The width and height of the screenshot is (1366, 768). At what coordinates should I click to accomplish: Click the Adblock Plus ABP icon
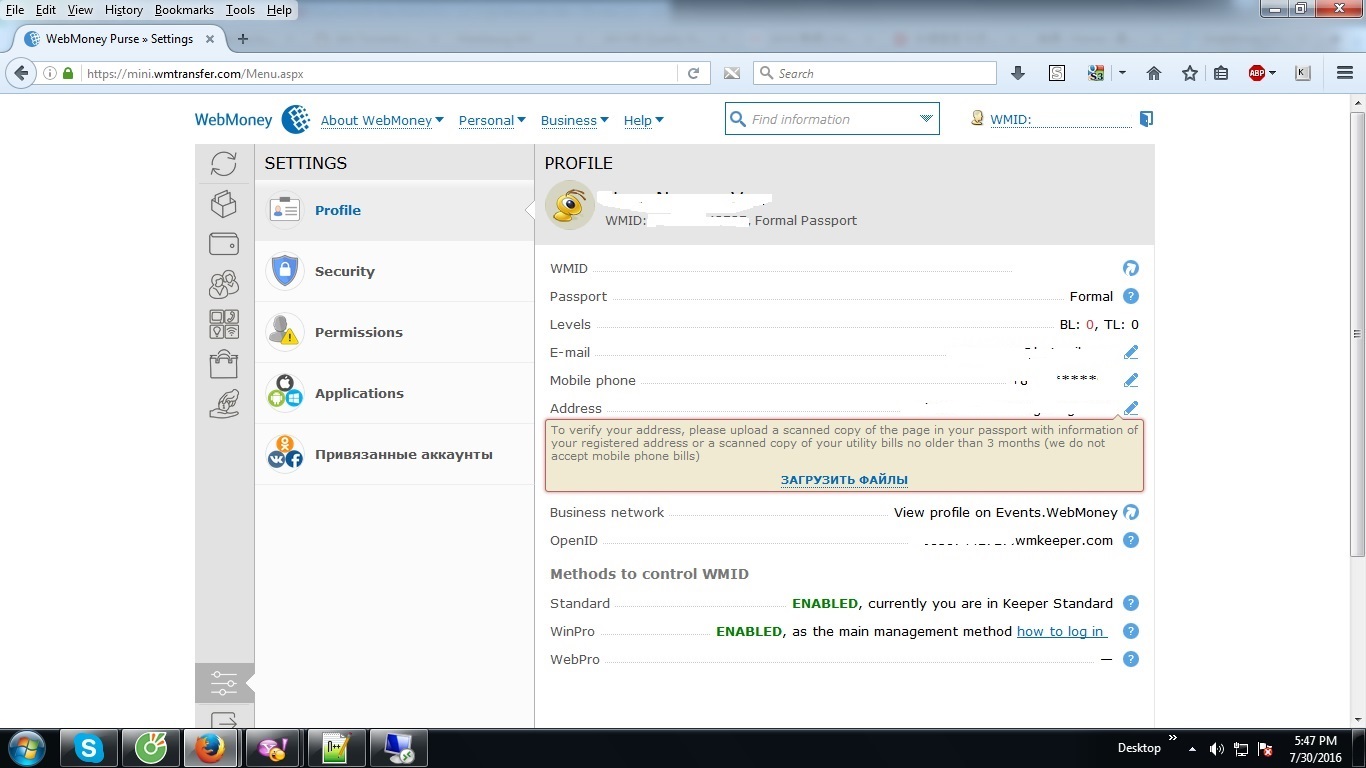[1257, 73]
